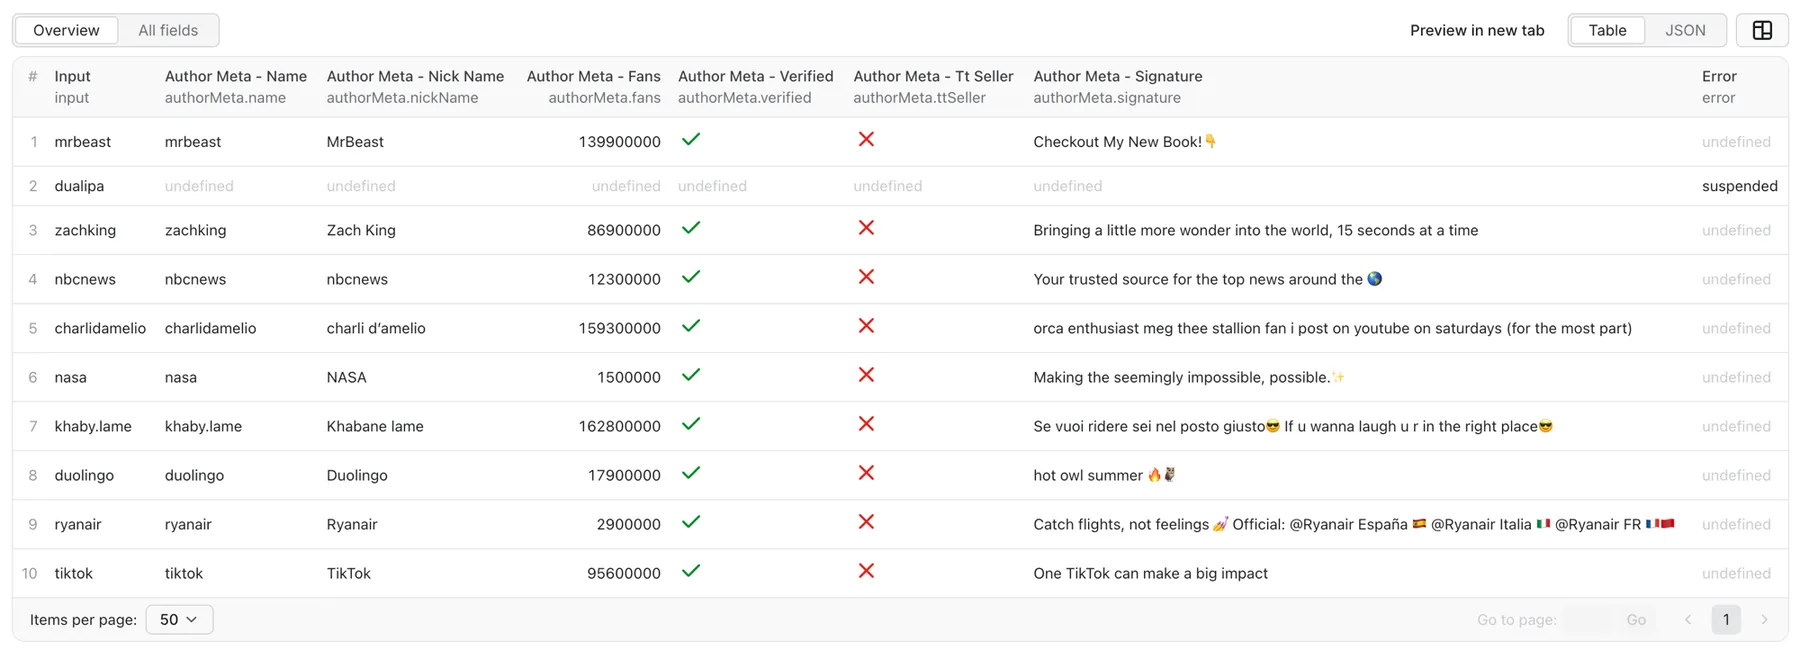Click verified checkmark in mrbeast row
Viewport: 1800px width, 653px height.
coord(690,140)
